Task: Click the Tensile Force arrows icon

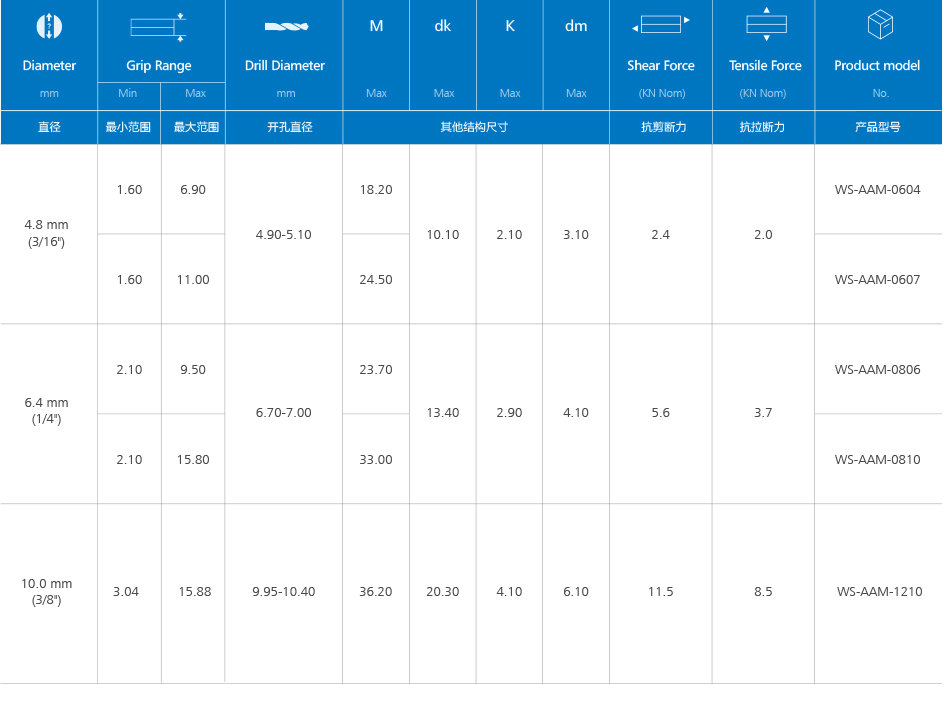Action: [x=766, y=24]
